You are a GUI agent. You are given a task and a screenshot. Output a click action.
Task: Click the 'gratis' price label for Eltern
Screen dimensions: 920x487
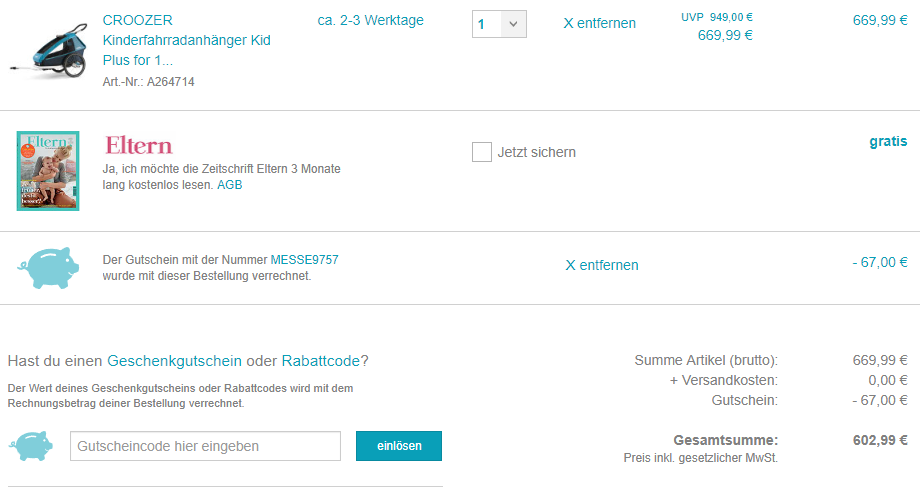pos(888,142)
